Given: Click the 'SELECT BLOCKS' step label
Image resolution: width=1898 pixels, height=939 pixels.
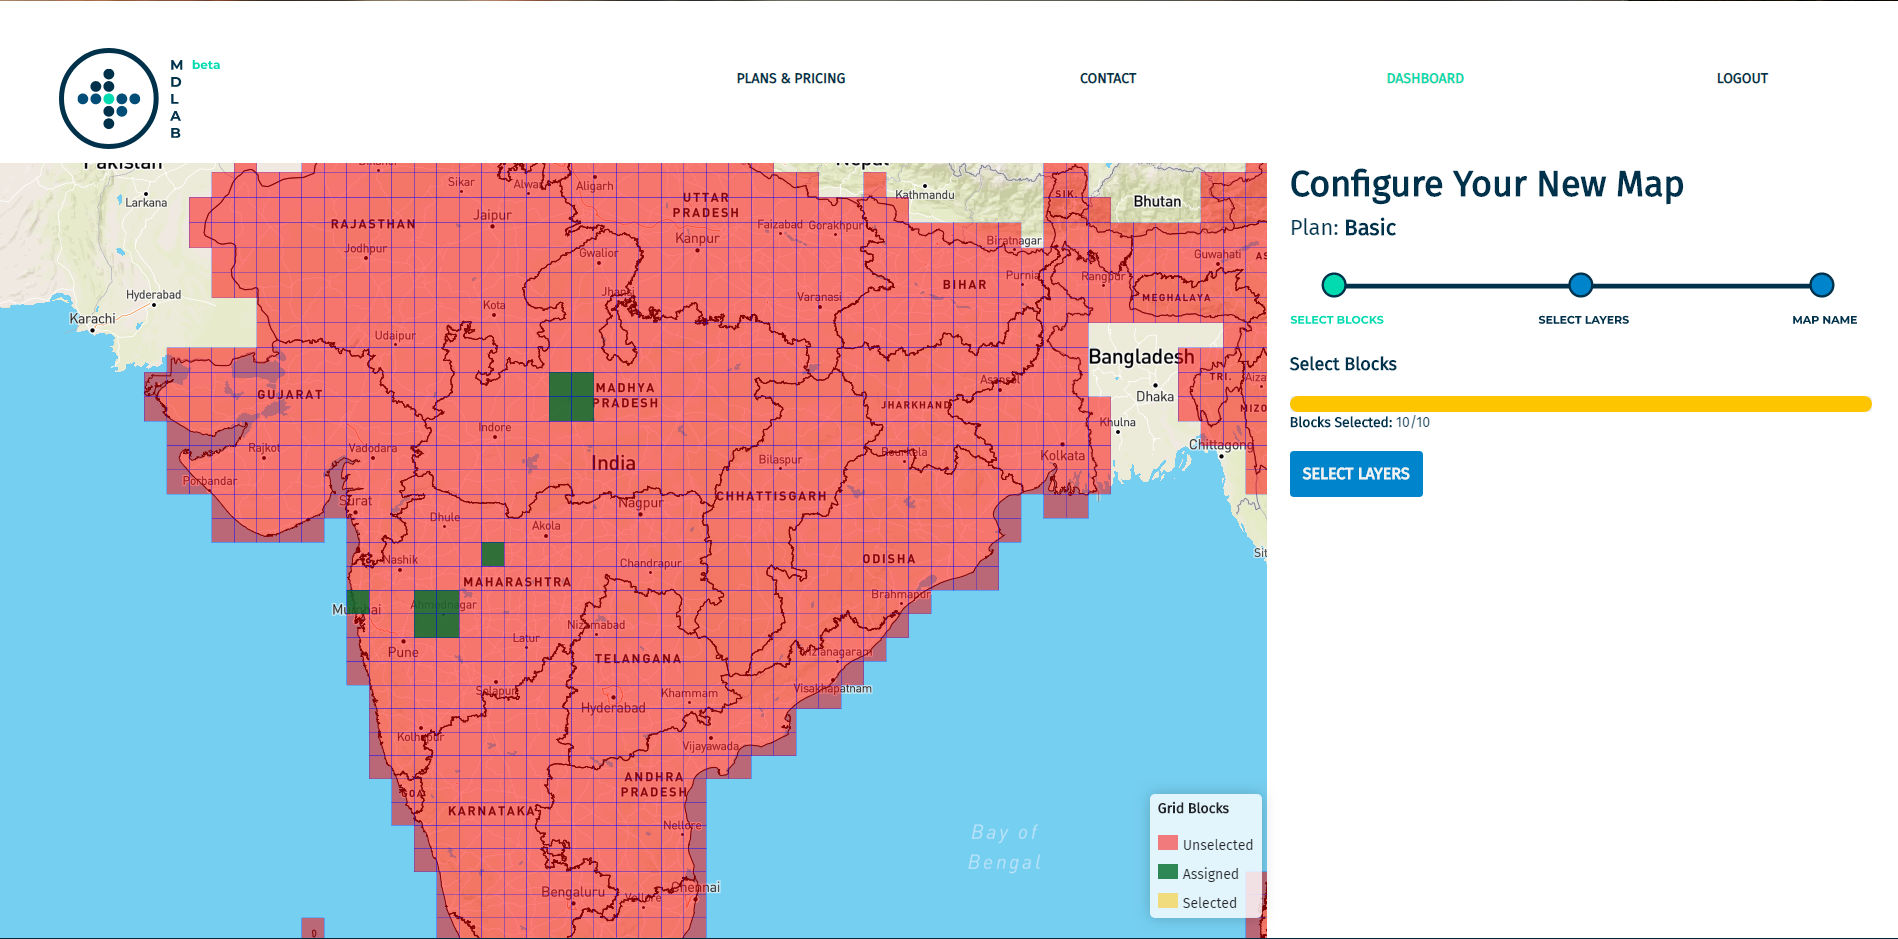Looking at the screenshot, I should pyautogui.click(x=1337, y=320).
